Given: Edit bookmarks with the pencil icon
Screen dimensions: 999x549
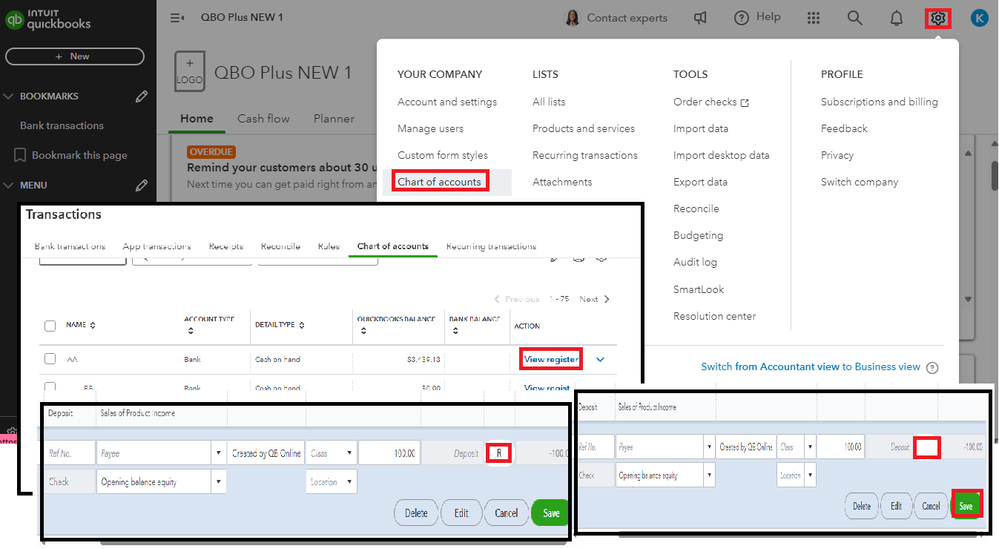Looking at the screenshot, I should (x=141, y=96).
